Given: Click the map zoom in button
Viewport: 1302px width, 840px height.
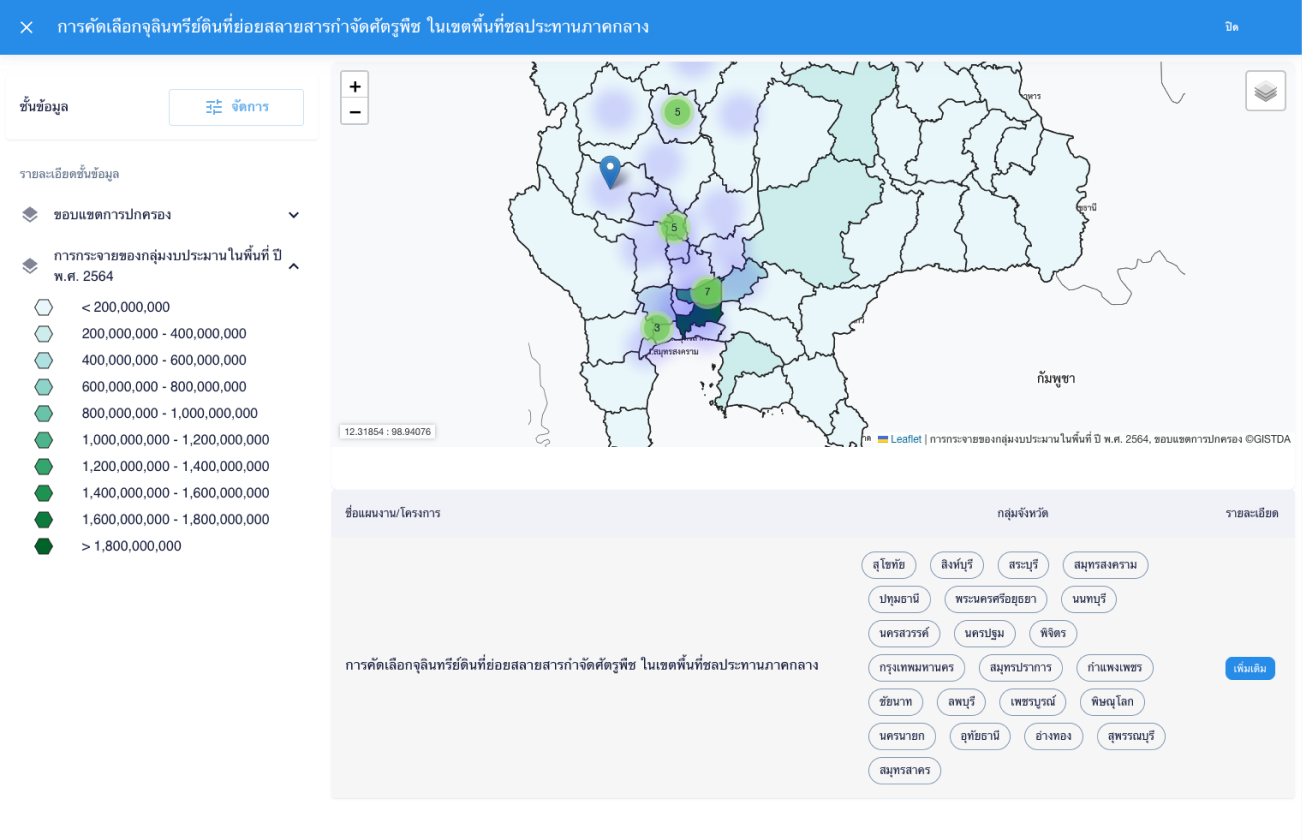Looking at the screenshot, I should (x=354, y=86).
